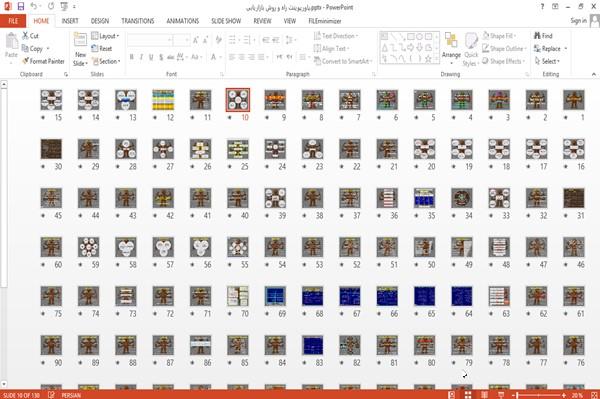
Task: Open the Font name combo box
Action: 150,40
